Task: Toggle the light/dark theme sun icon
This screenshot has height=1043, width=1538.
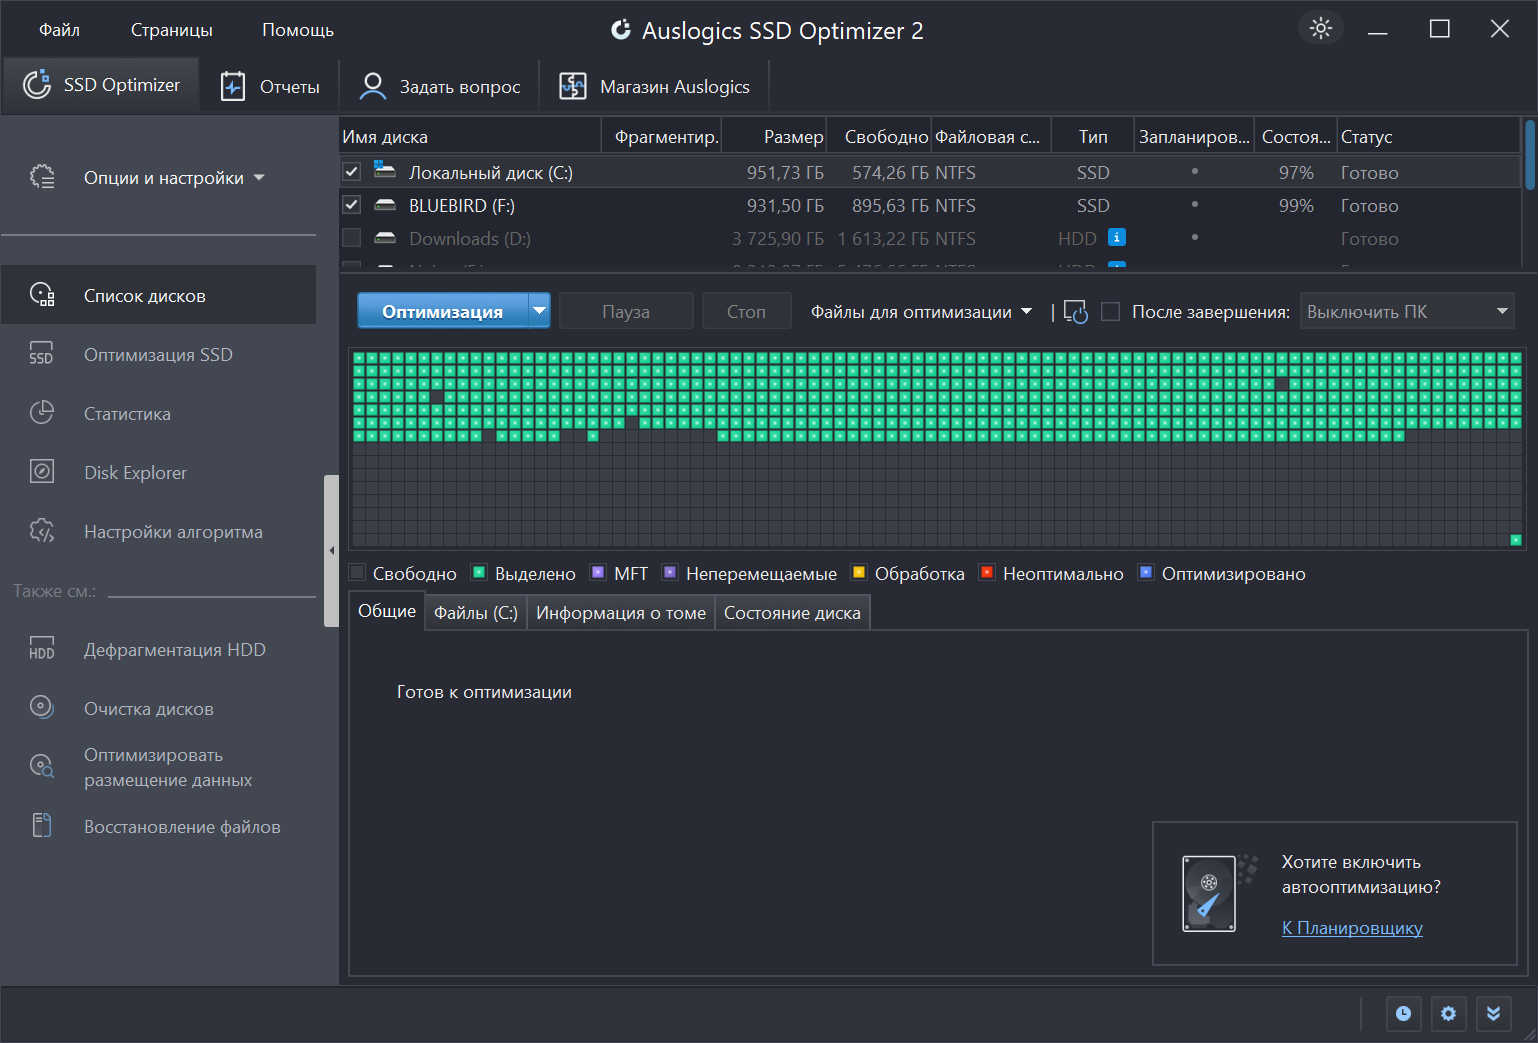Action: 1321,29
